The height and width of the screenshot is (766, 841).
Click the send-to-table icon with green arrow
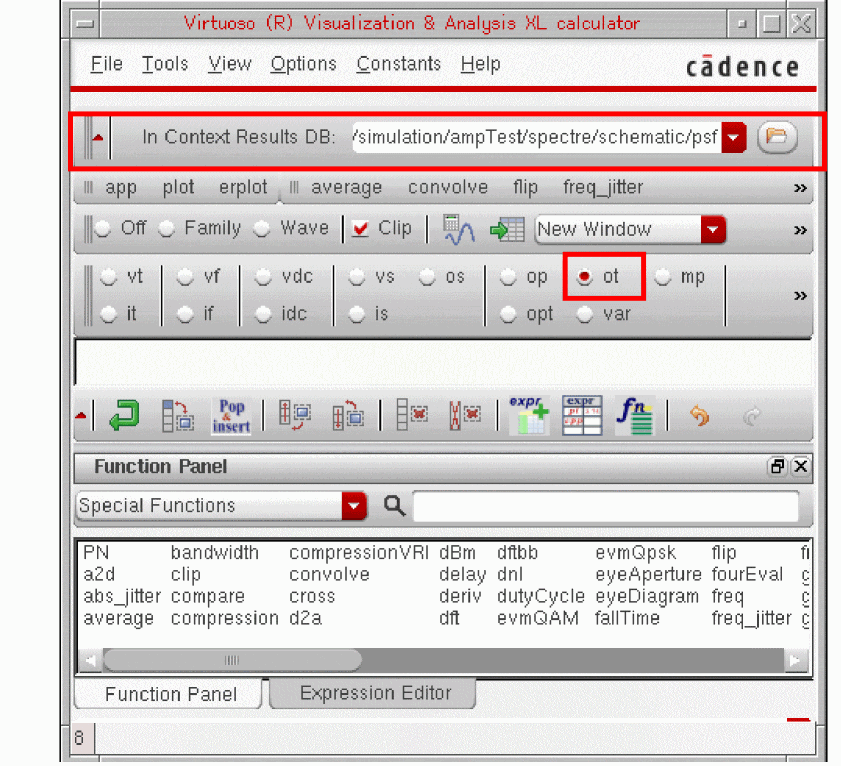[x=507, y=230]
